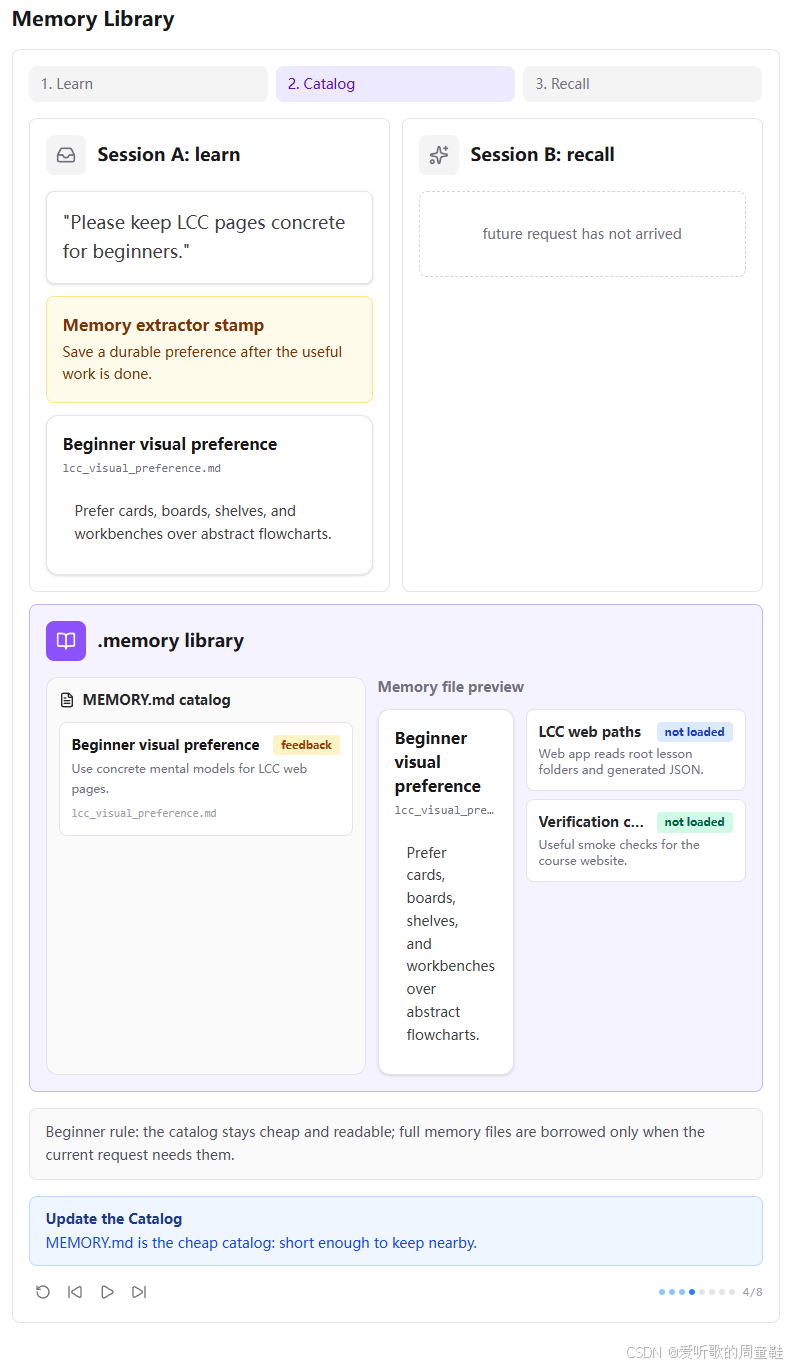790x1366 pixels.
Task: Click "Web app reads root lesson folders" description
Action: tap(621, 762)
